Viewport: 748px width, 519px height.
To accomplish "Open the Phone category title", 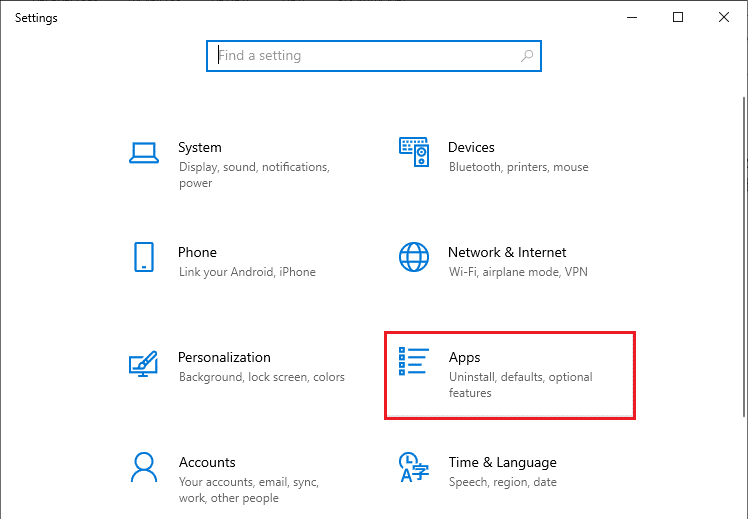I will point(197,252).
